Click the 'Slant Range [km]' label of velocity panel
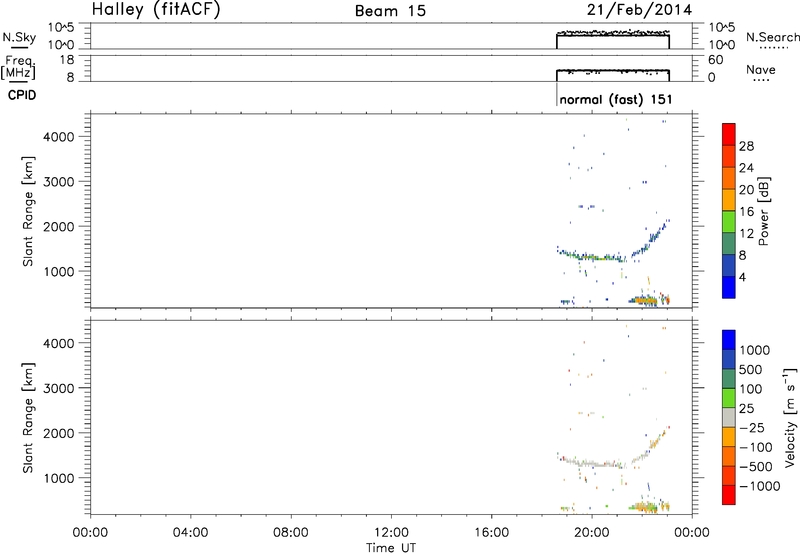The height and width of the screenshot is (554, 800). (28, 418)
